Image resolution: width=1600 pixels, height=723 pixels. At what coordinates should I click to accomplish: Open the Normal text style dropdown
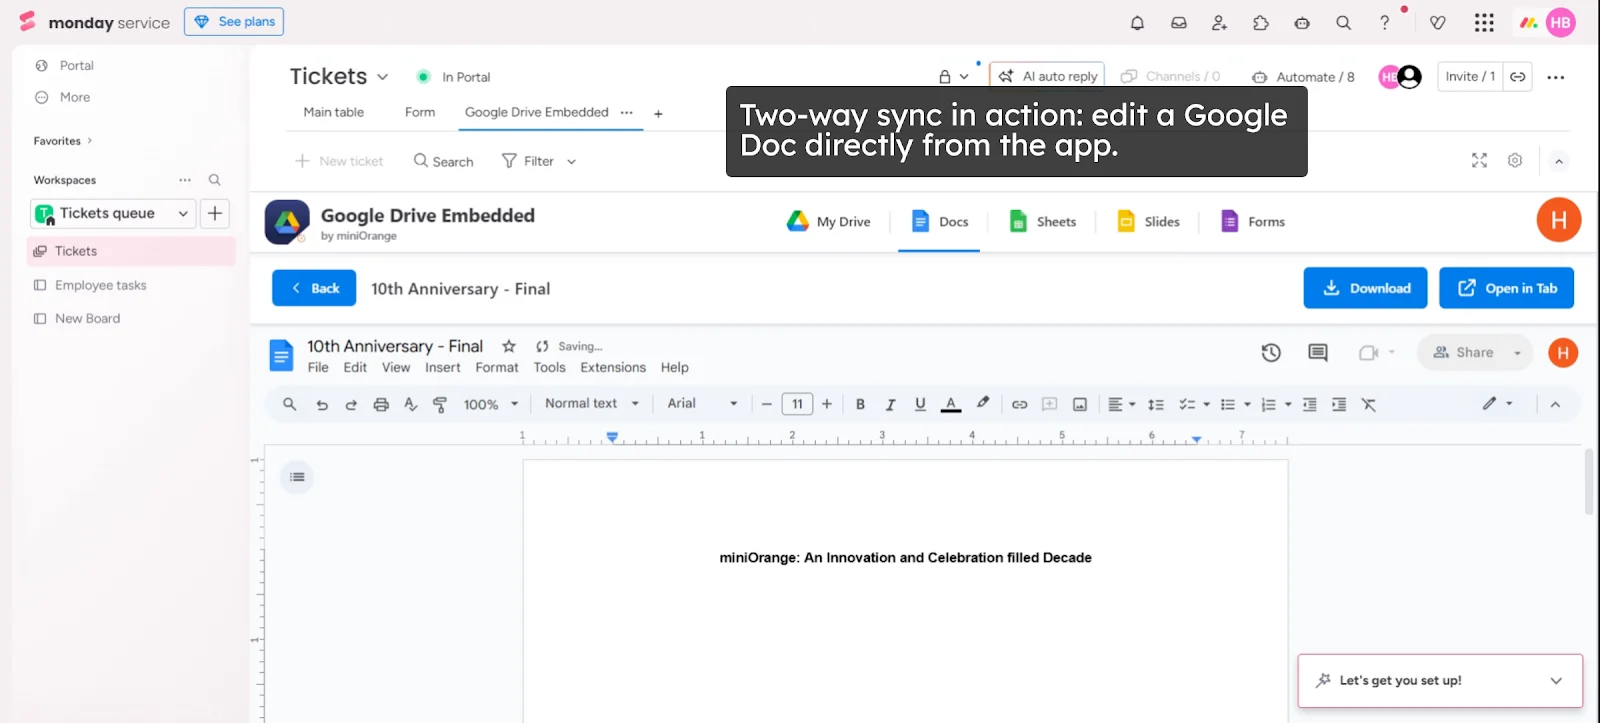click(592, 404)
